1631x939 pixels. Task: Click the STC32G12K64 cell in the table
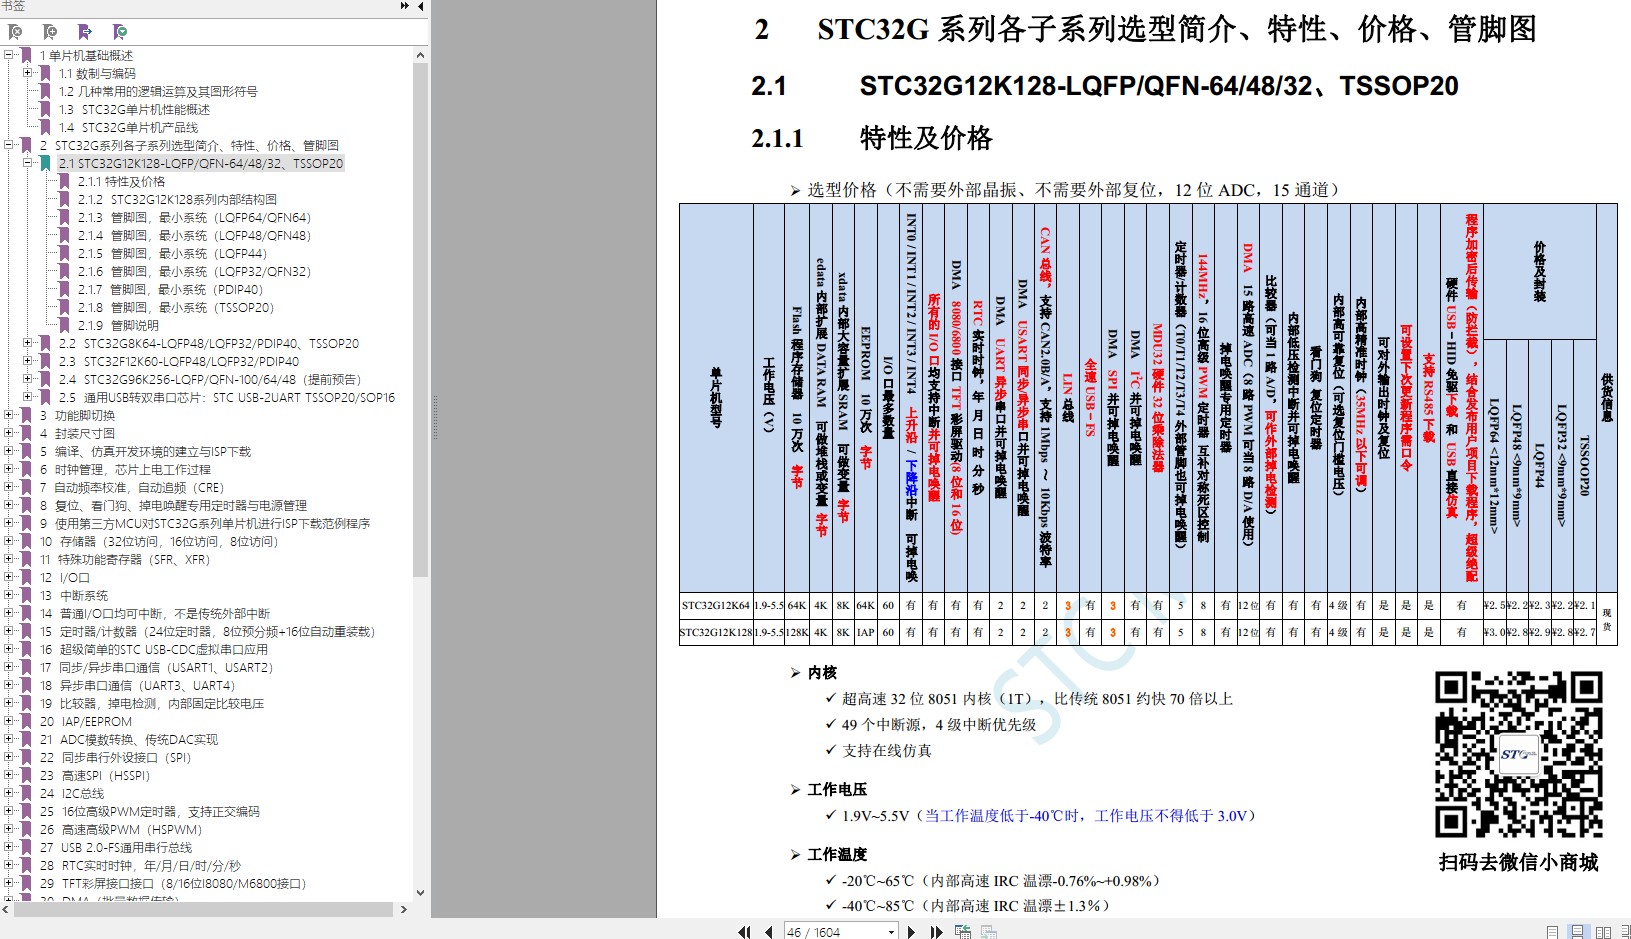coord(716,605)
